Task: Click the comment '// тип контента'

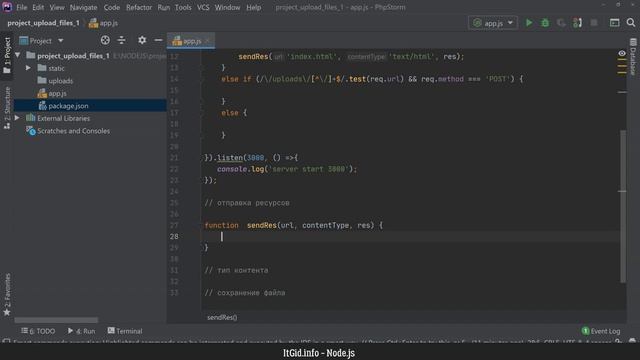Action: click(x=236, y=270)
